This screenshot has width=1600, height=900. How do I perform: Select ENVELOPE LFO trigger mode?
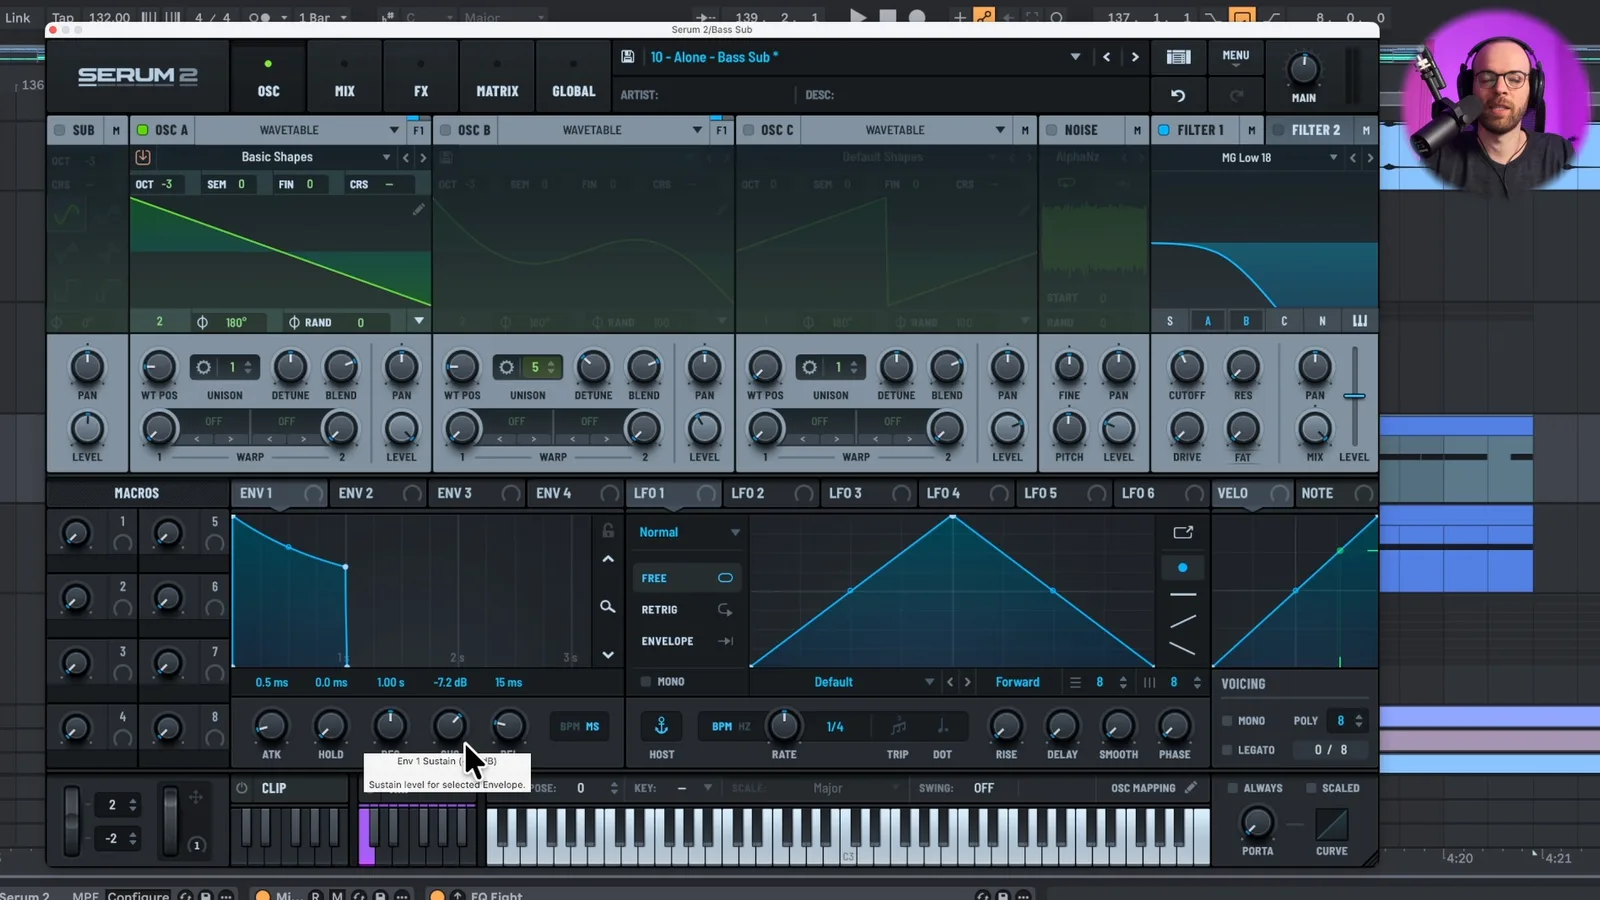[687, 641]
